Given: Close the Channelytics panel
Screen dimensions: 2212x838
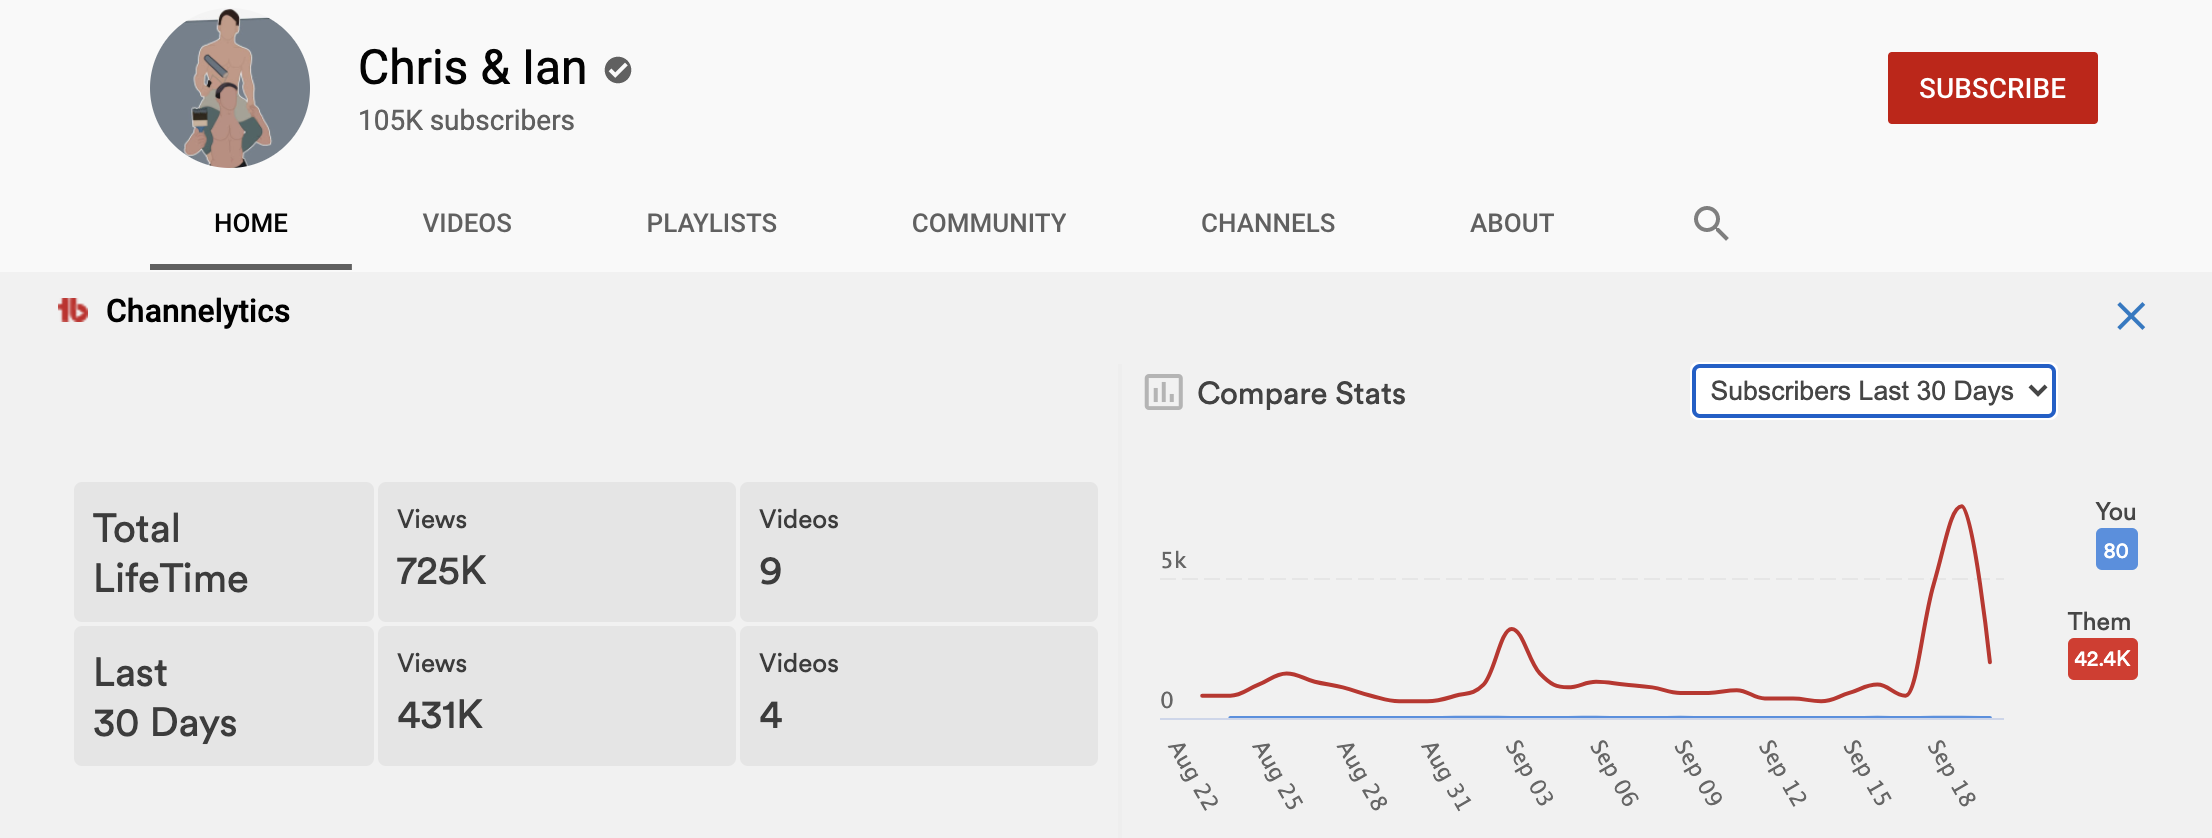Looking at the screenshot, I should tap(2130, 316).
